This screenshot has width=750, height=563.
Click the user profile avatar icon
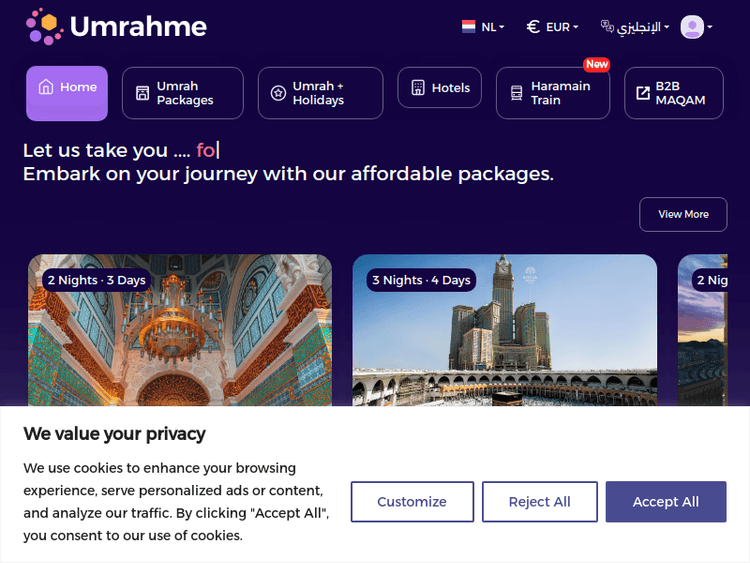(692, 27)
